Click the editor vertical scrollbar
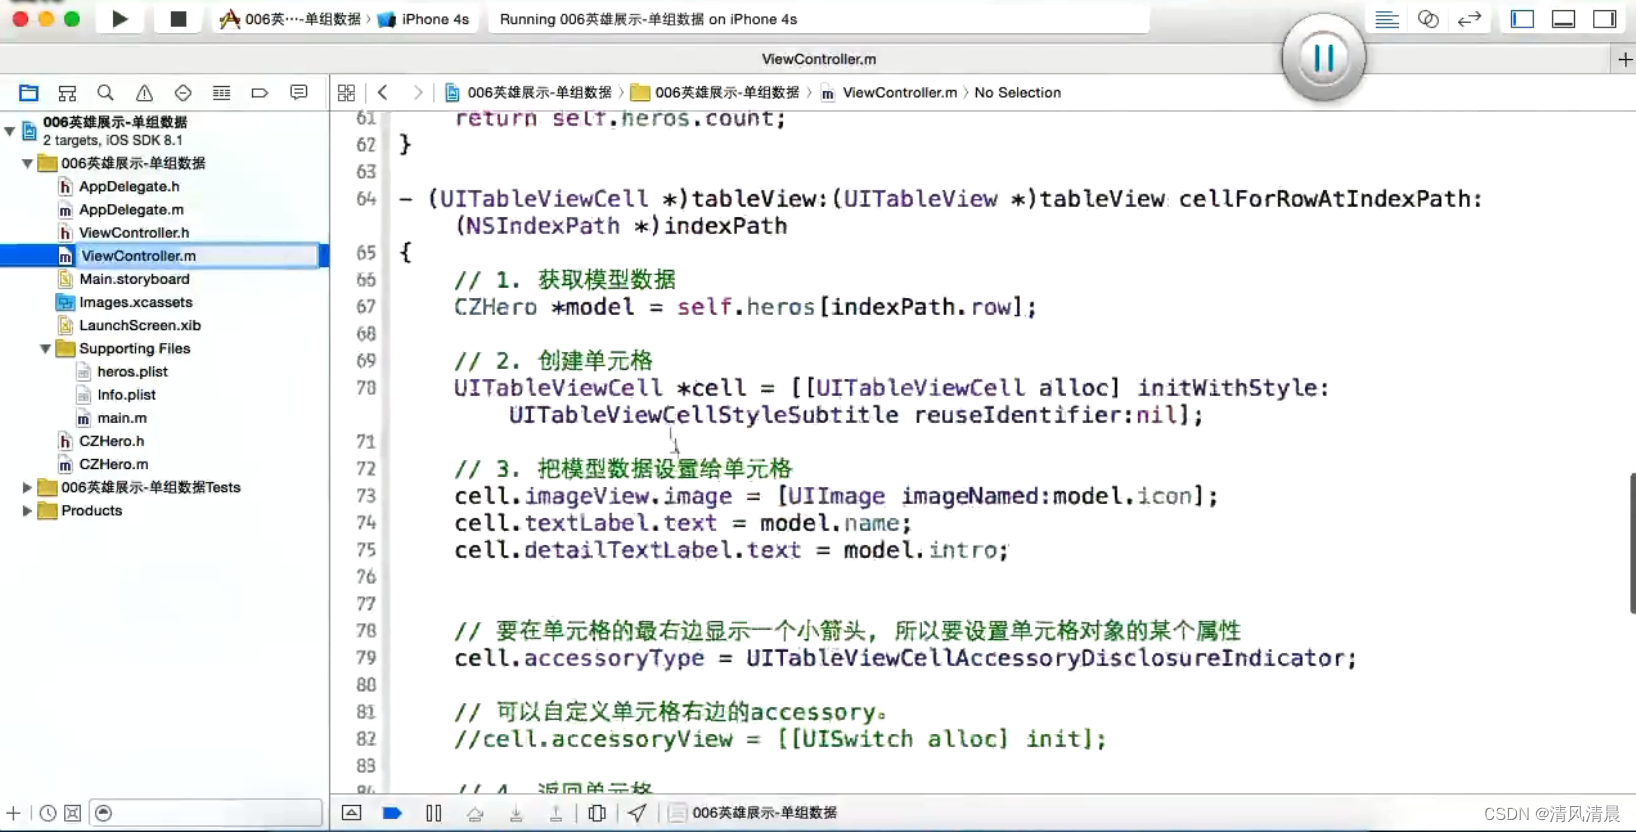This screenshot has height=832, width=1636. 1632,542
